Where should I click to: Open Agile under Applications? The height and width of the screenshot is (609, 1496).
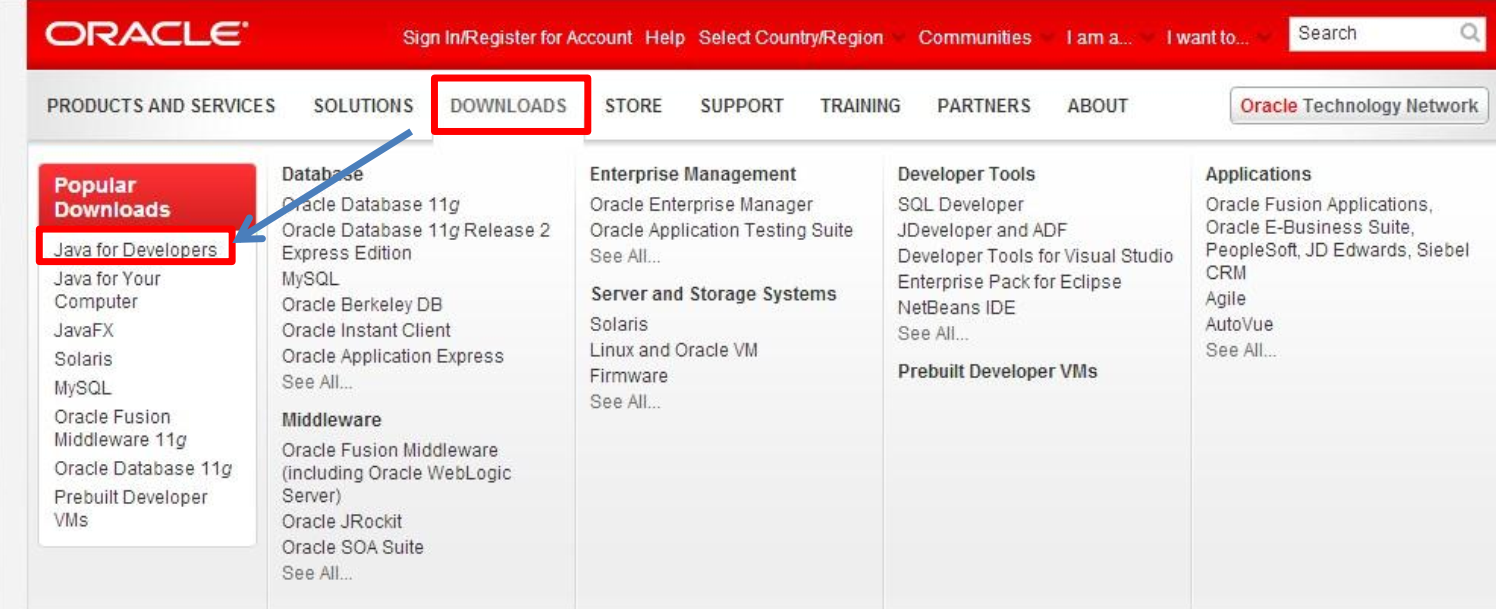pos(1225,299)
